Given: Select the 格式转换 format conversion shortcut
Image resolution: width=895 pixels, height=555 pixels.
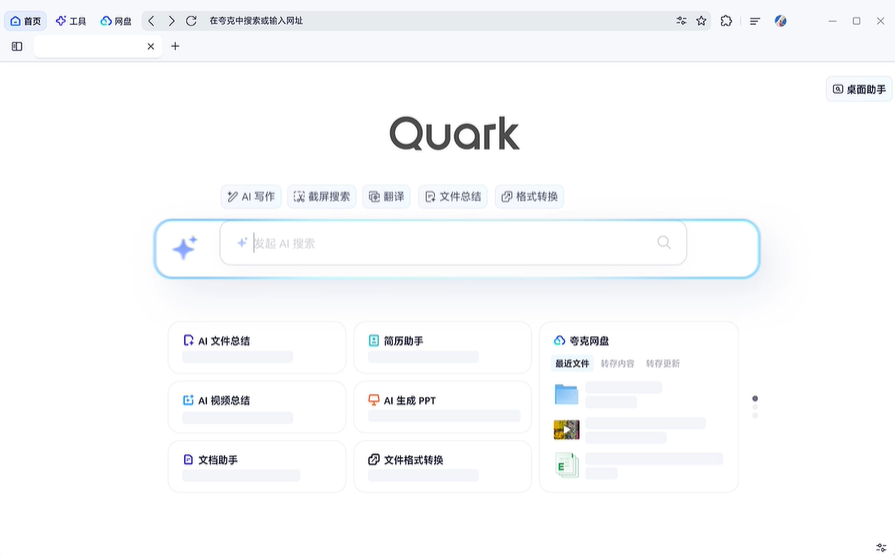Looking at the screenshot, I should pyautogui.click(x=529, y=196).
